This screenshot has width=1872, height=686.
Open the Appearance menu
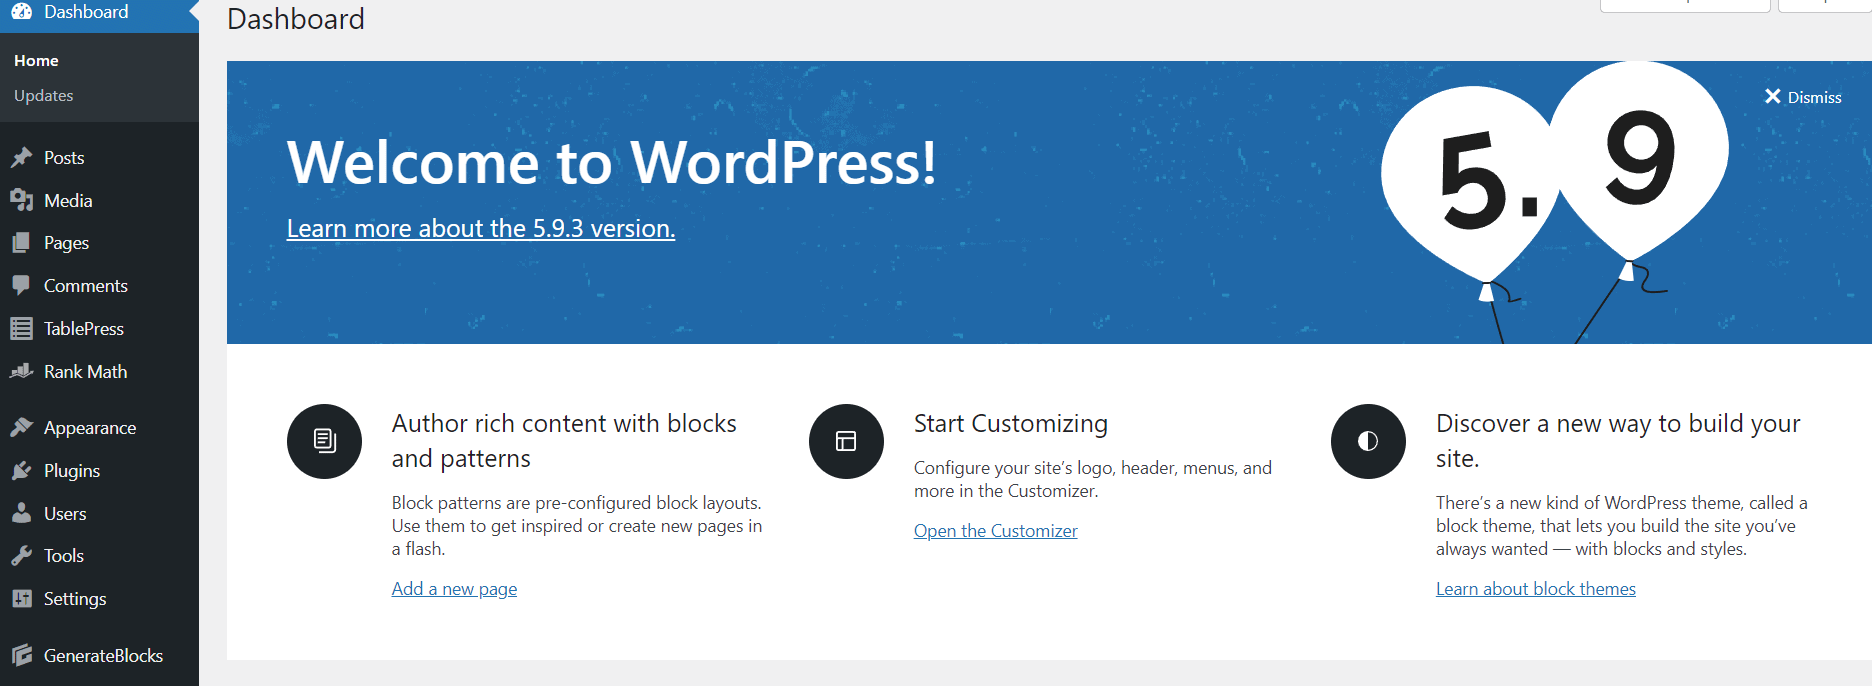[99, 428]
